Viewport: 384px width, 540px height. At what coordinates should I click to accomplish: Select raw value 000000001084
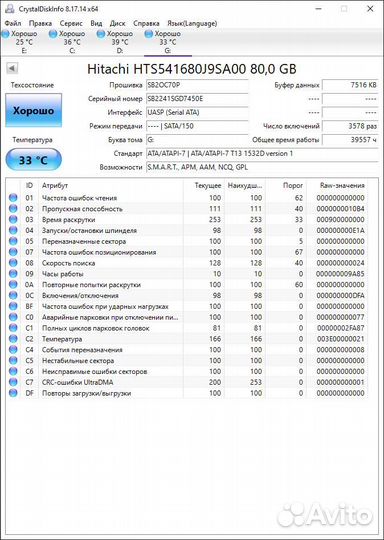340,209
